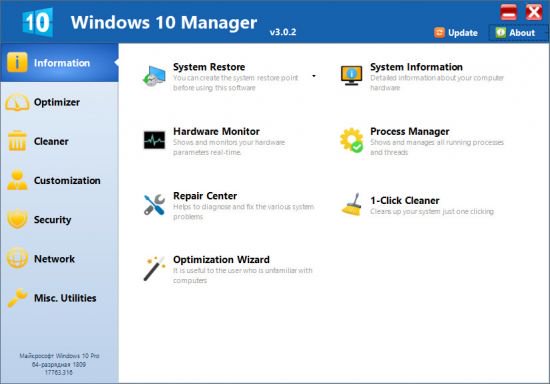Image resolution: width=550 pixels, height=384 pixels.
Task: Click the Information sidebar icon
Action: coord(17,62)
